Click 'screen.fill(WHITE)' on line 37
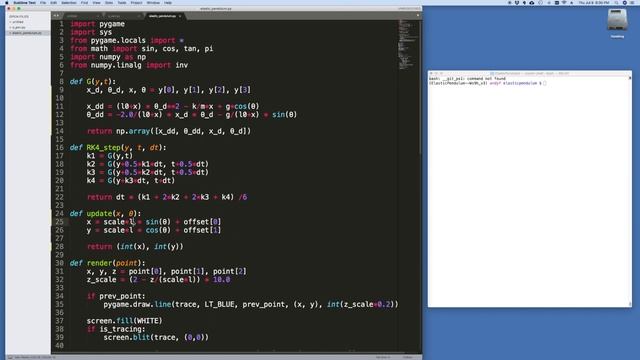This screenshot has width=640, height=360. [x=124, y=321]
